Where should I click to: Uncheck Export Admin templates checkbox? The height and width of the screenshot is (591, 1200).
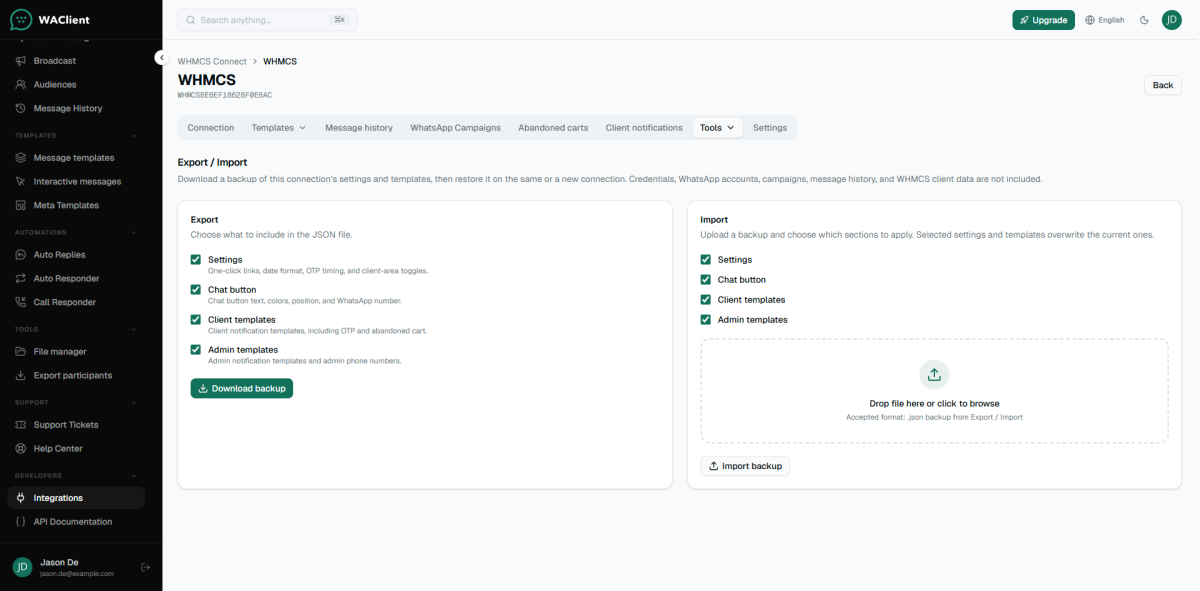click(196, 350)
